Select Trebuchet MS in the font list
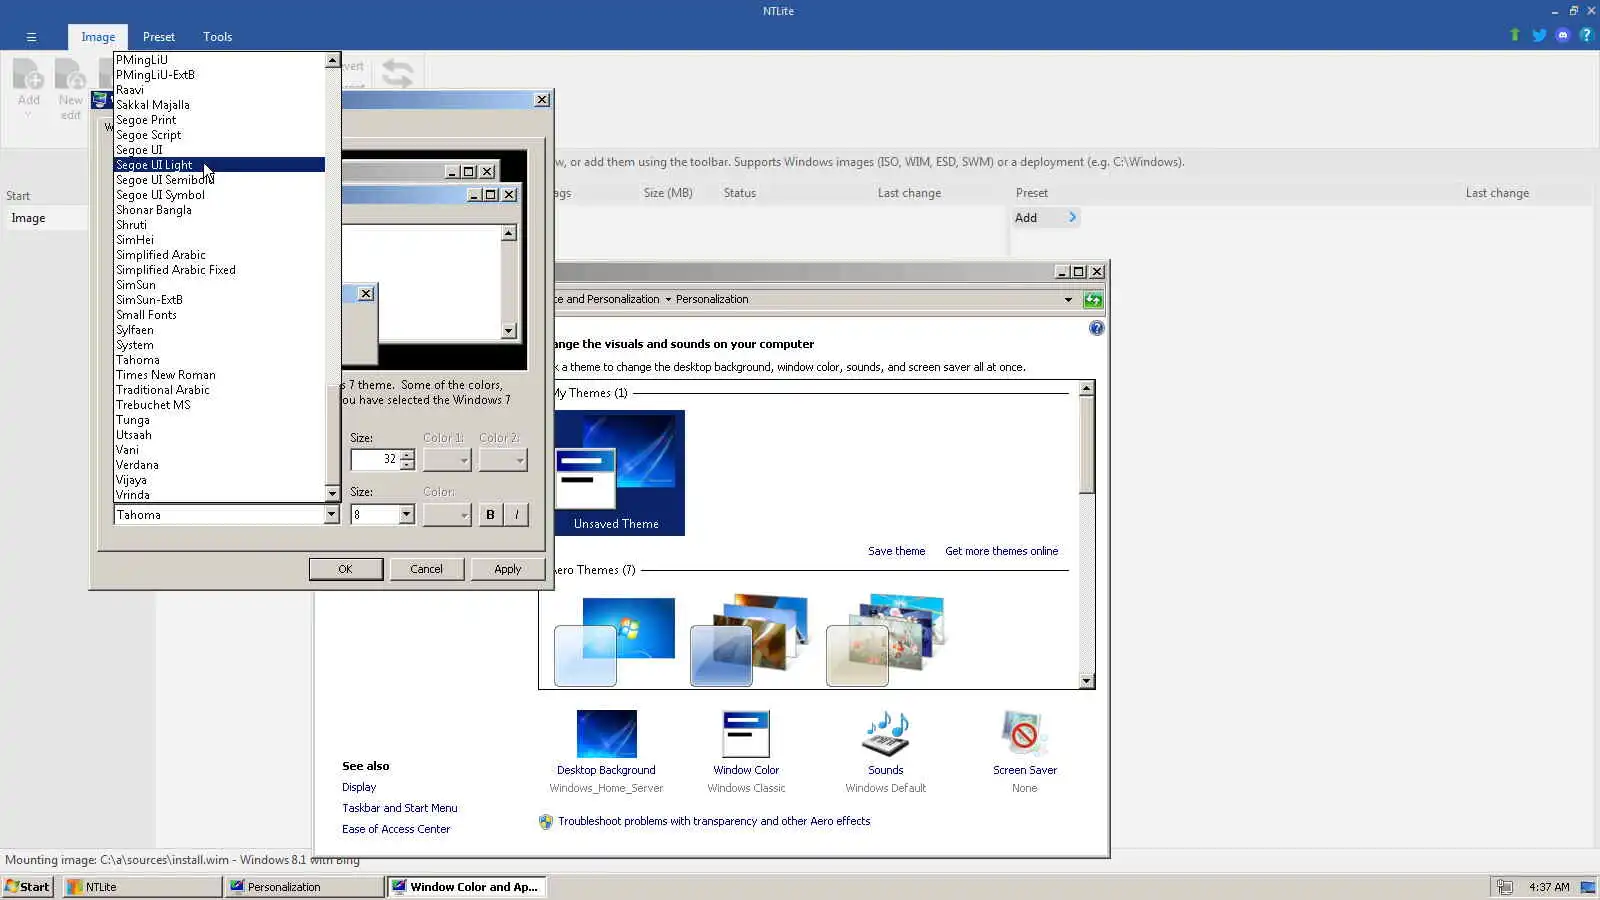The height and width of the screenshot is (900, 1600). pyautogui.click(x=219, y=405)
